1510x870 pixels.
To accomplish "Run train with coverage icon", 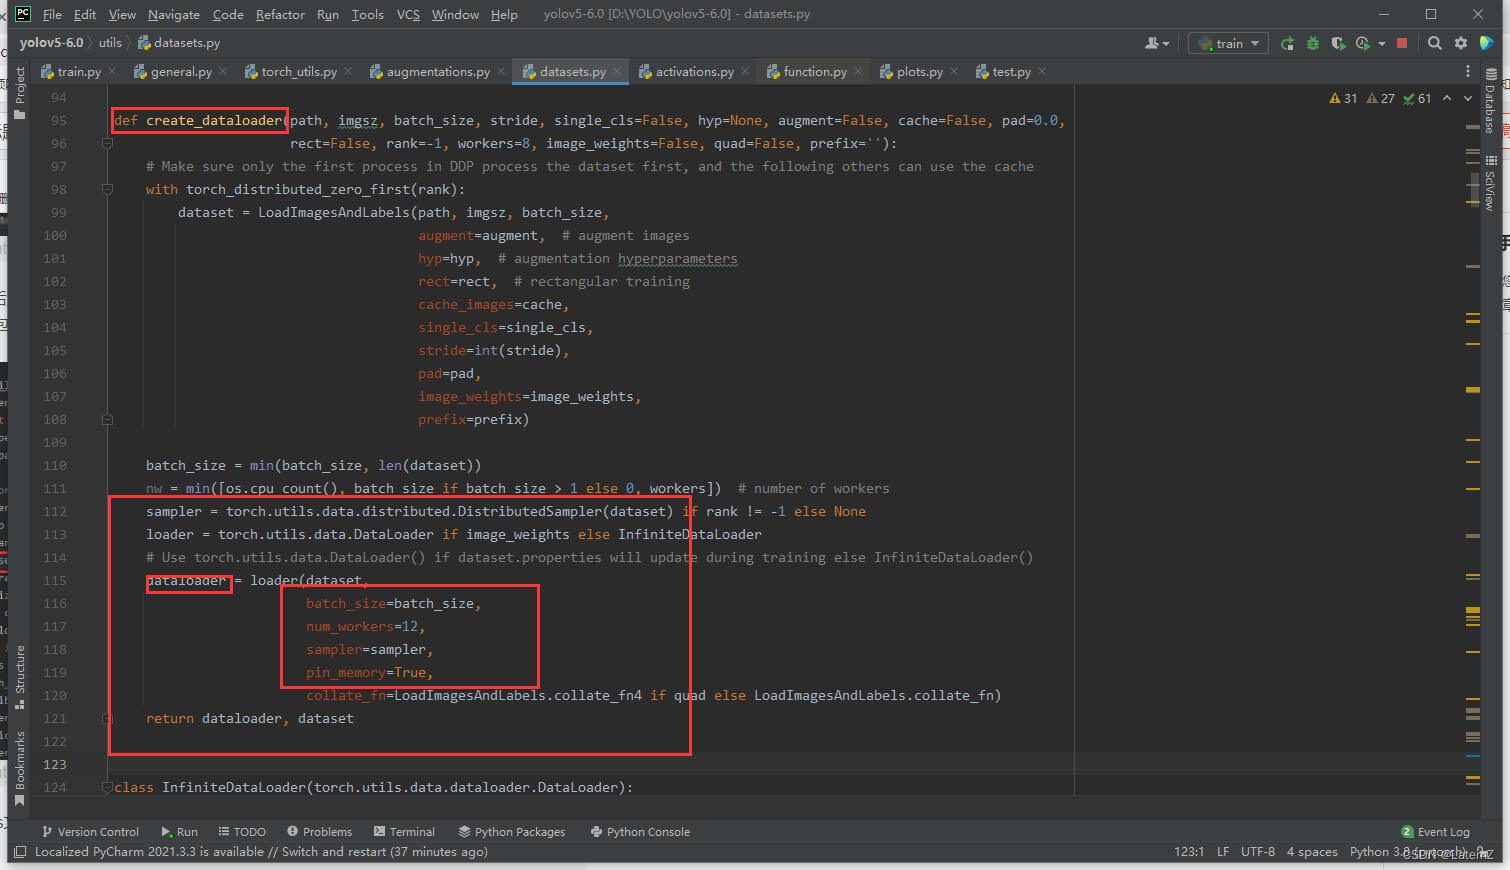I will [x=1338, y=43].
